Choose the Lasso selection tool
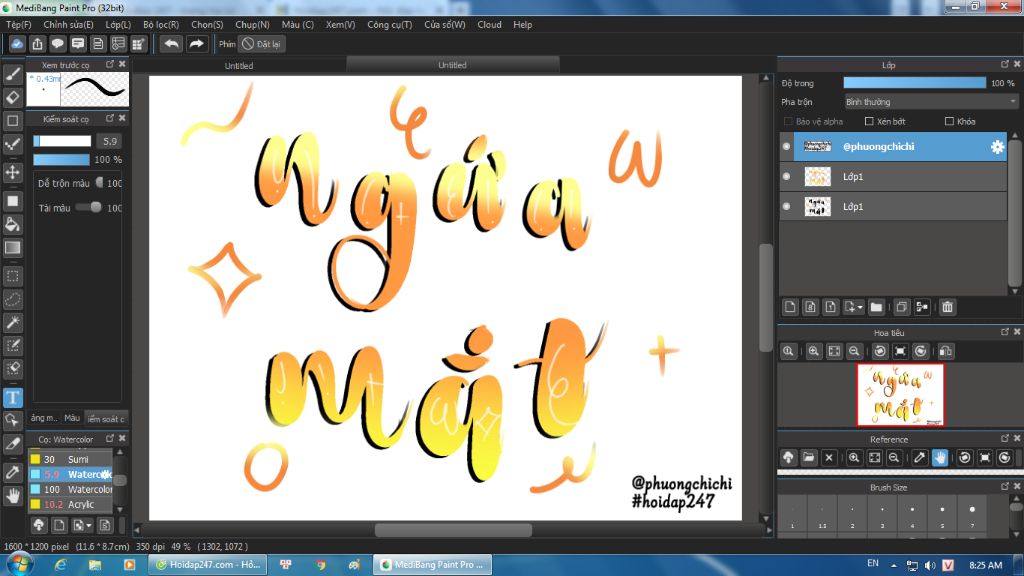1024x576 pixels. 12,300
